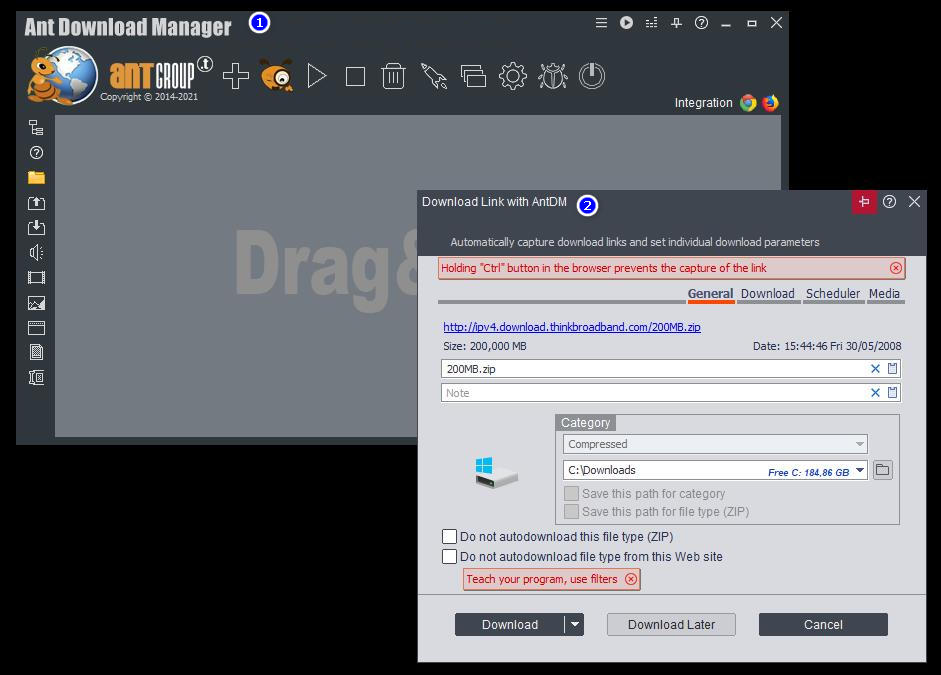Open the C:\Downloads path dropdown
This screenshot has width=941, height=675.
tap(859, 470)
